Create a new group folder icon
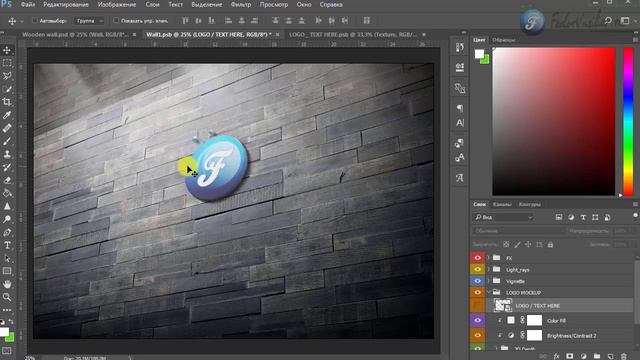 (597, 356)
